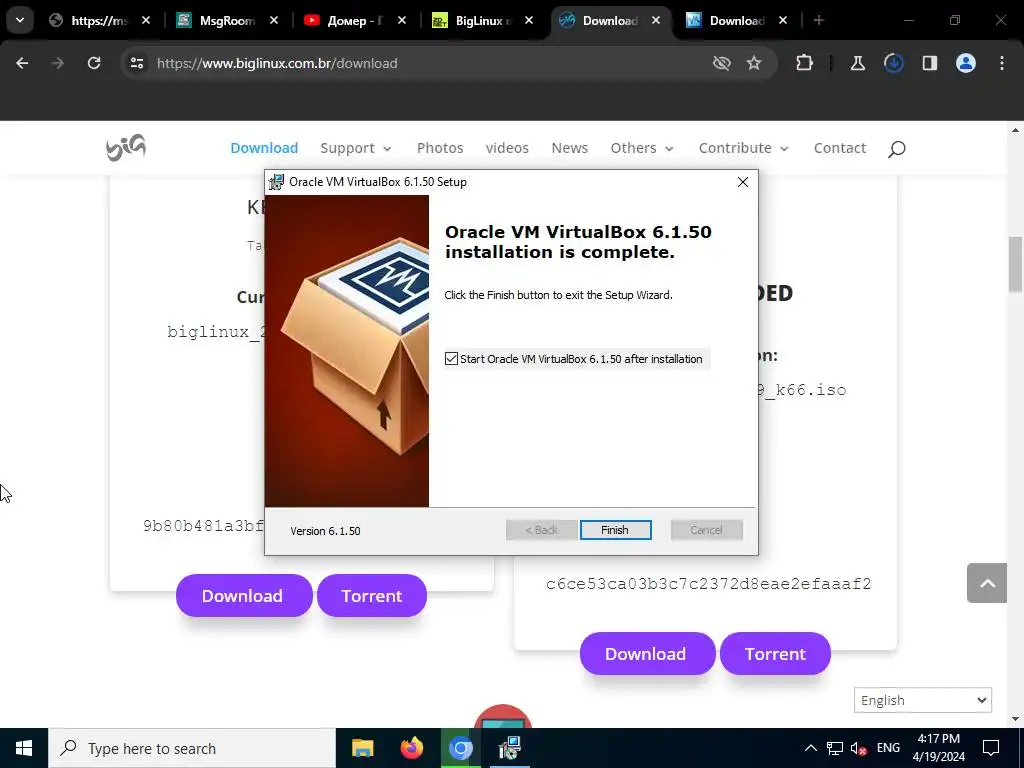Open the News nav link
1024x768 pixels.
tap(569, 148)
